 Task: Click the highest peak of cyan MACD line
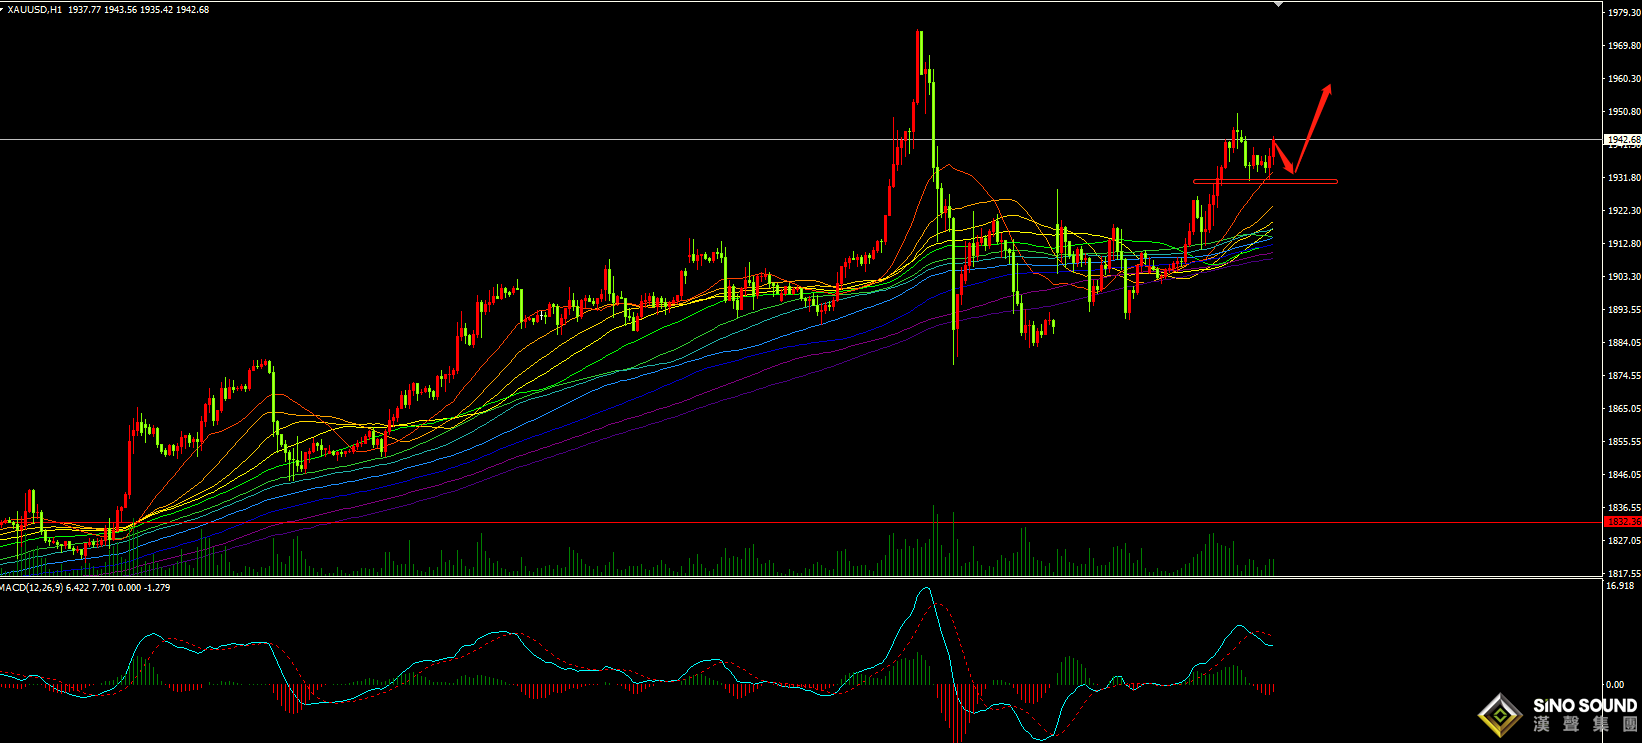(x=926, y=589)
